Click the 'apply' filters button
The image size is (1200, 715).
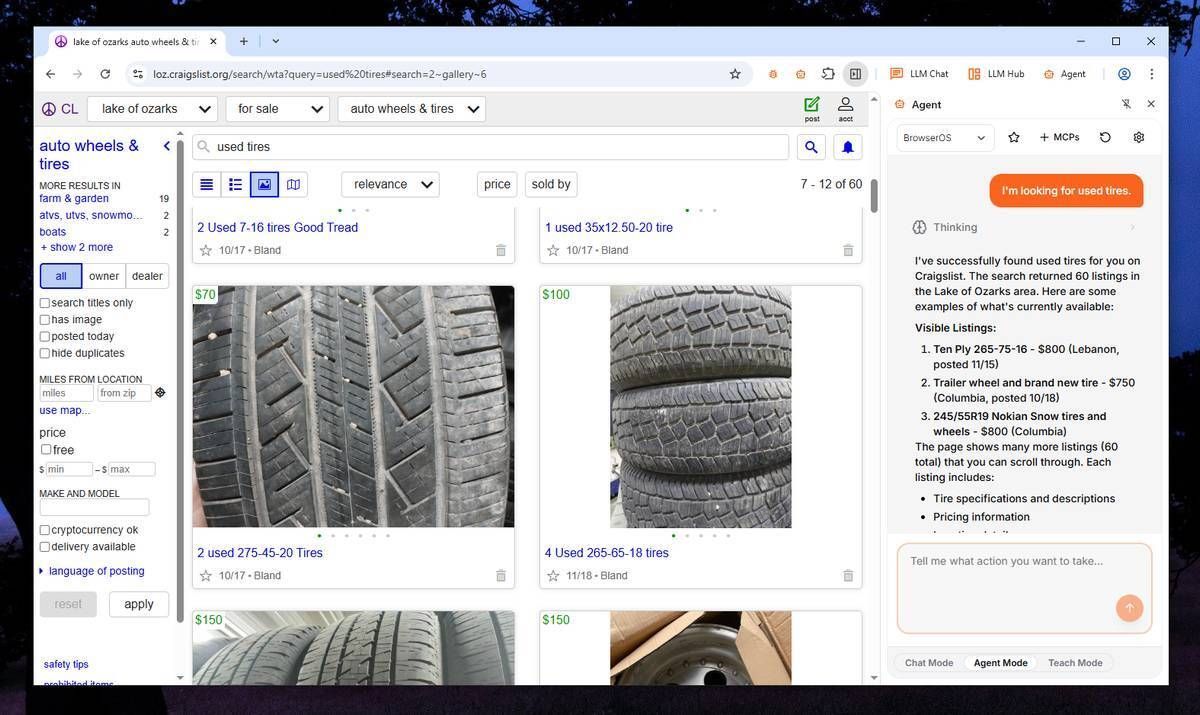coord(139,604)
